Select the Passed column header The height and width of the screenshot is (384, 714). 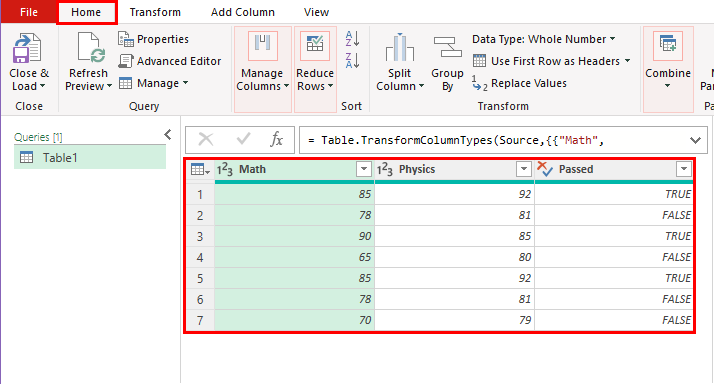pyautogui.click(x=614, y=169)
